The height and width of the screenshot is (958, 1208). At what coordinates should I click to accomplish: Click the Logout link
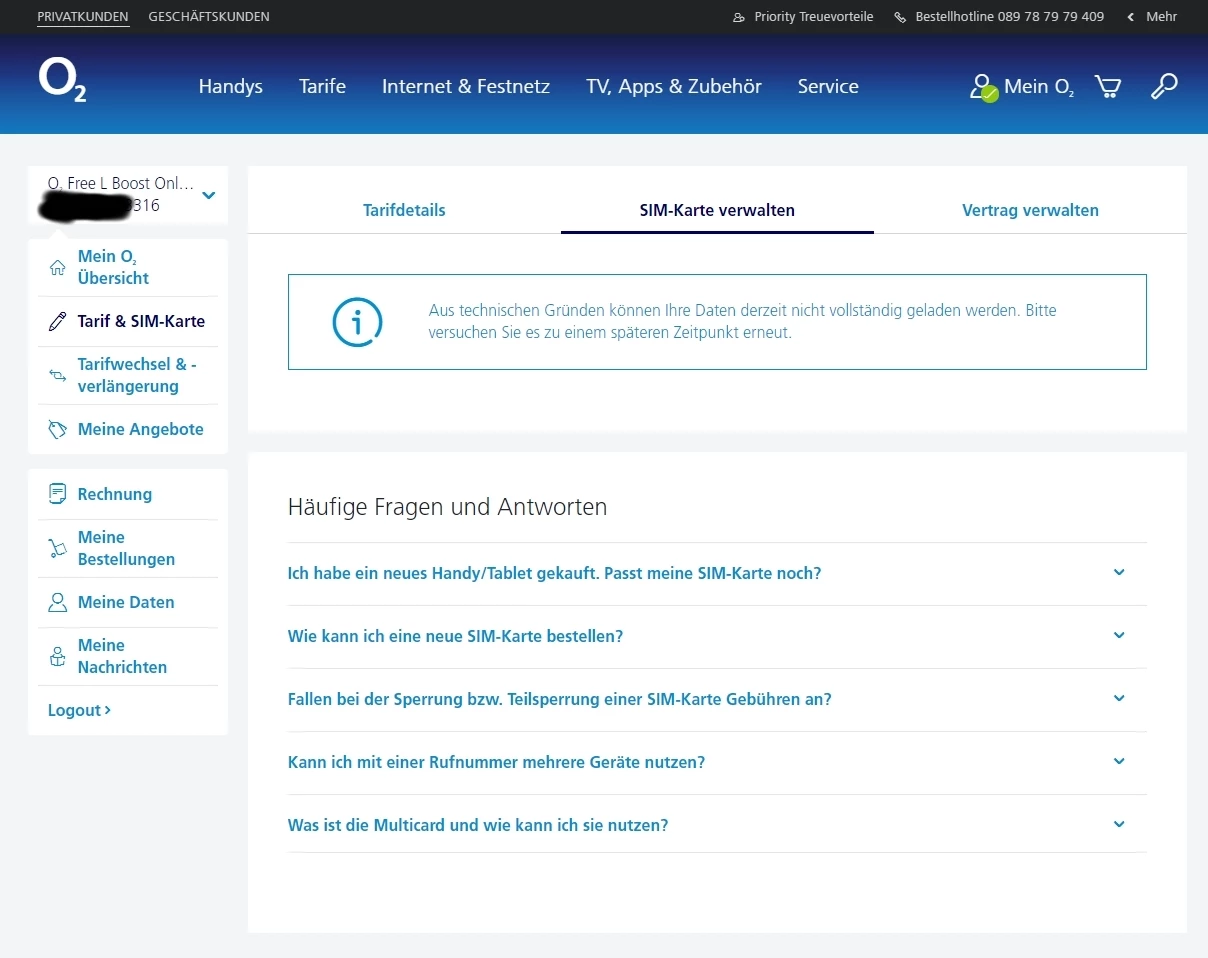79,710
